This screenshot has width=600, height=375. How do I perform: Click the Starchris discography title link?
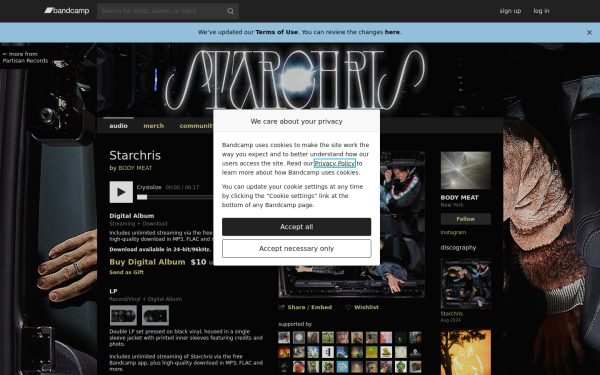click(452, 313)
